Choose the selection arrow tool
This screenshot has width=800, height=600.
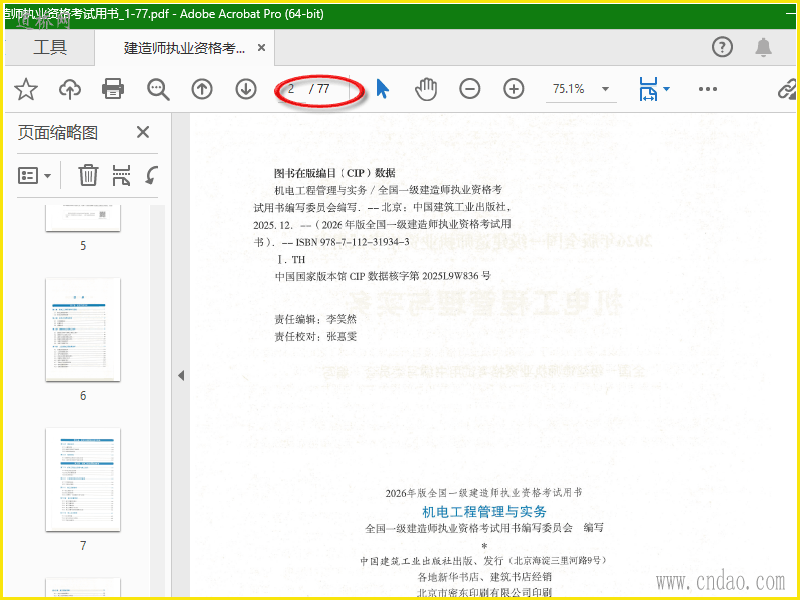(382, 89)
